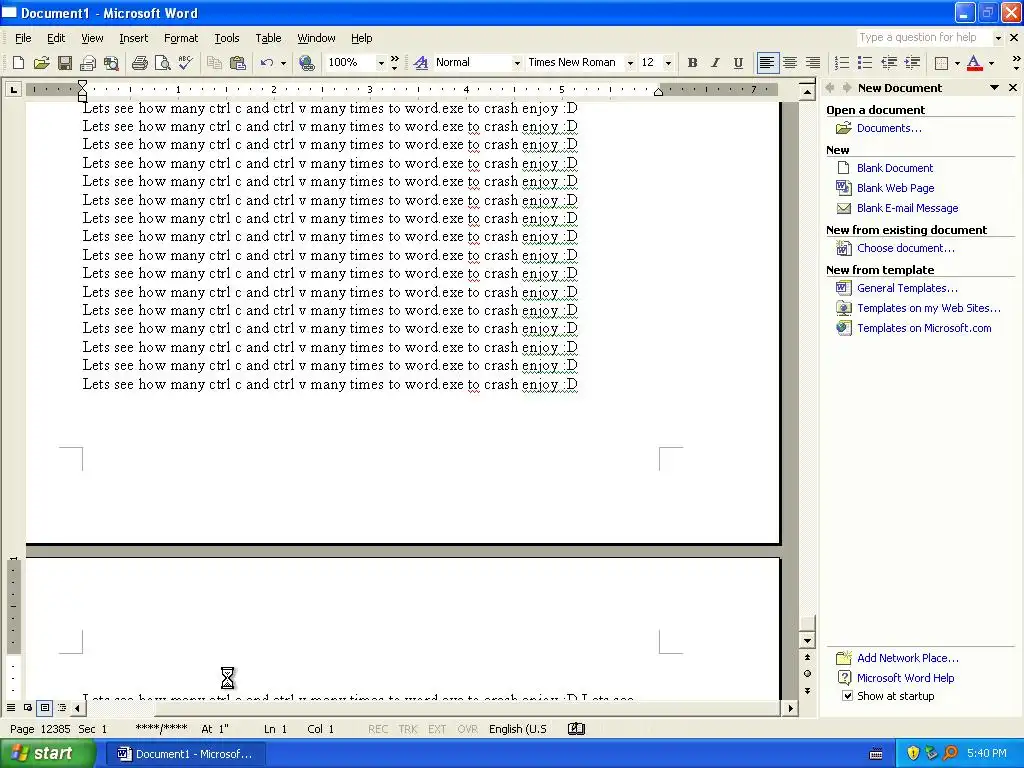Apply bulleted list formatting

[x=865, y=63]
